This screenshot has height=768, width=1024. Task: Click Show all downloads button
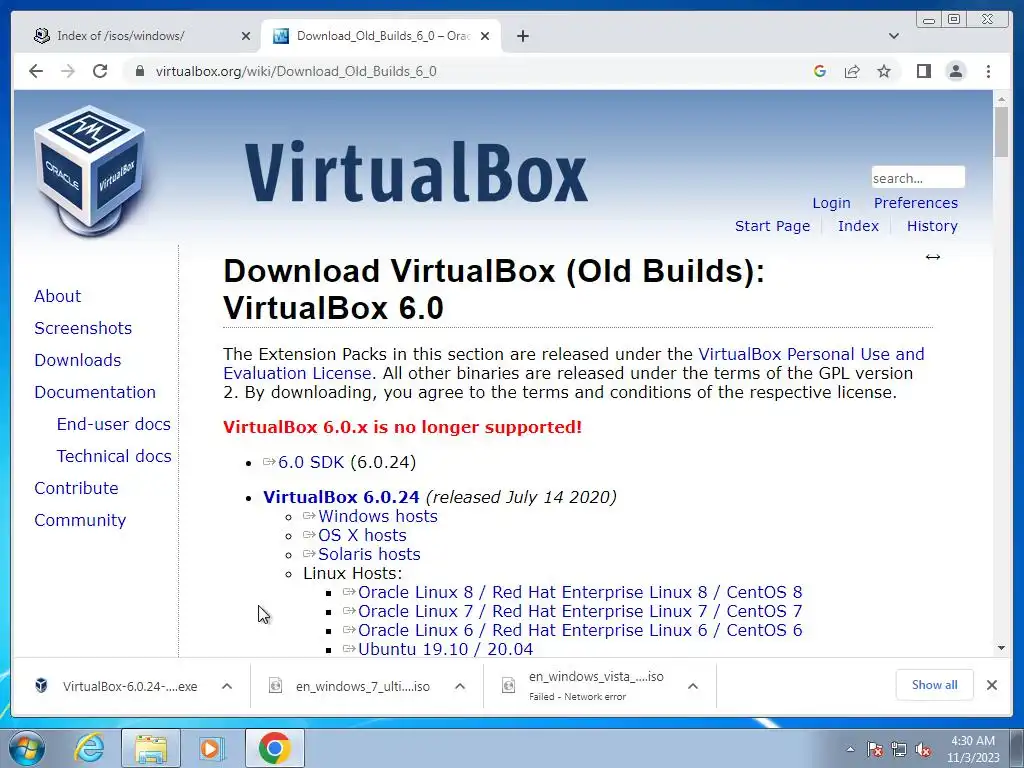[x=935, y=684]
